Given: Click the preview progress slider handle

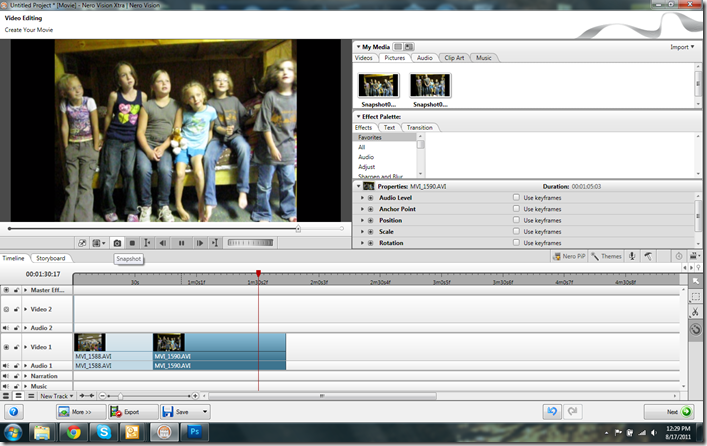Looking at the screenshot, I should (298, 229).
